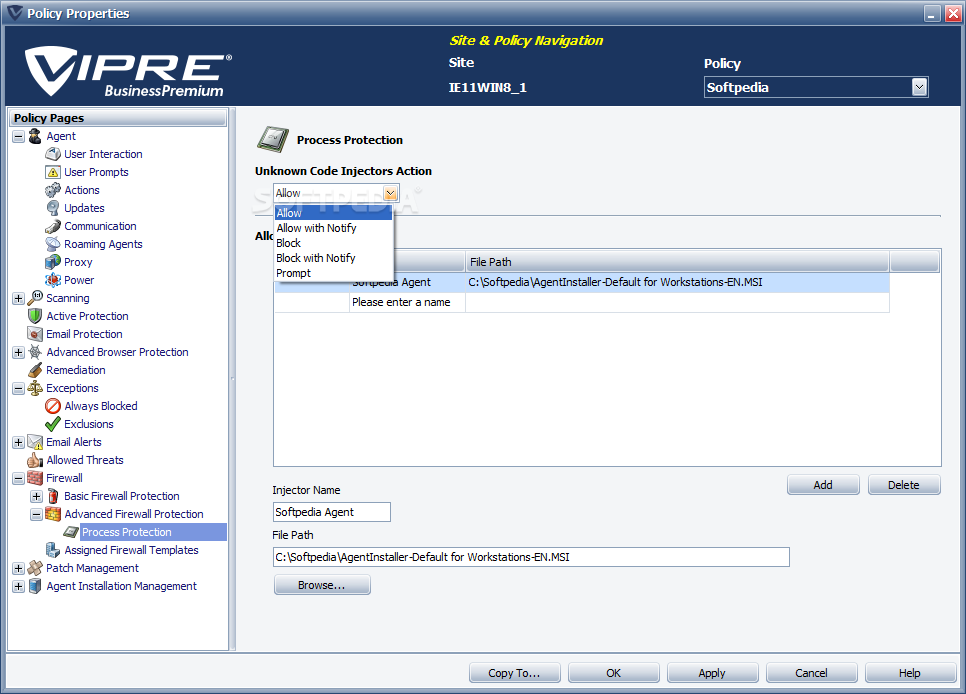The image size is (966, 694).
Task: Click the Help button
Action: tap(910, 673)
